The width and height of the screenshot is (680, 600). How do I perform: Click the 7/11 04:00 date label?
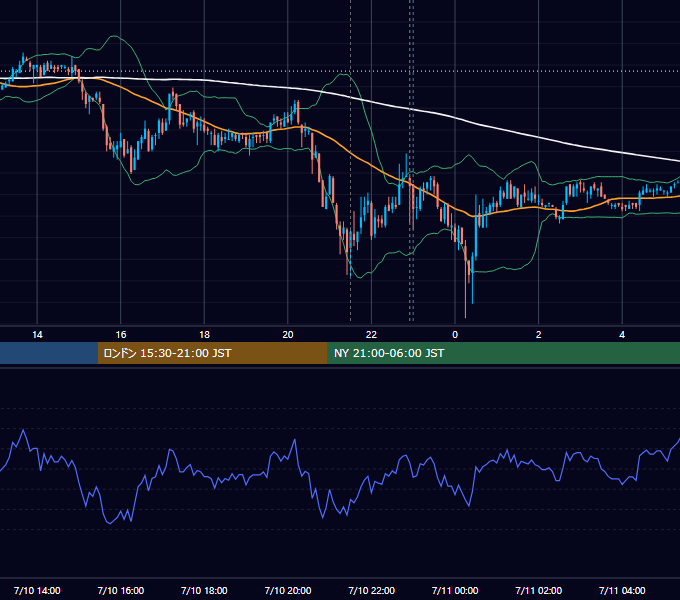point(622,590)
